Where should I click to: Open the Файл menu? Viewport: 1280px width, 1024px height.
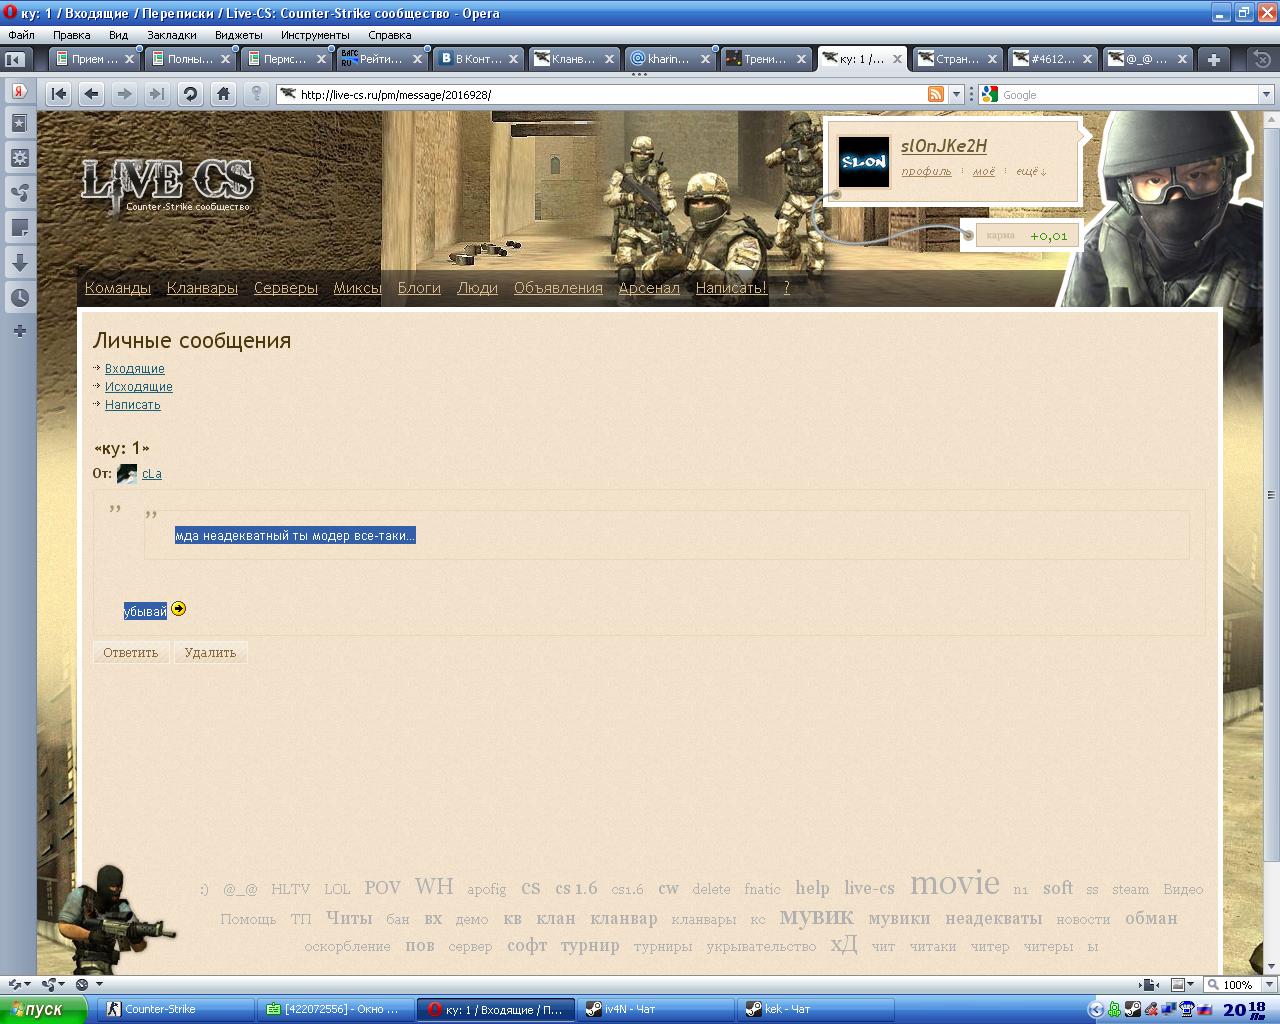point(21,35)
